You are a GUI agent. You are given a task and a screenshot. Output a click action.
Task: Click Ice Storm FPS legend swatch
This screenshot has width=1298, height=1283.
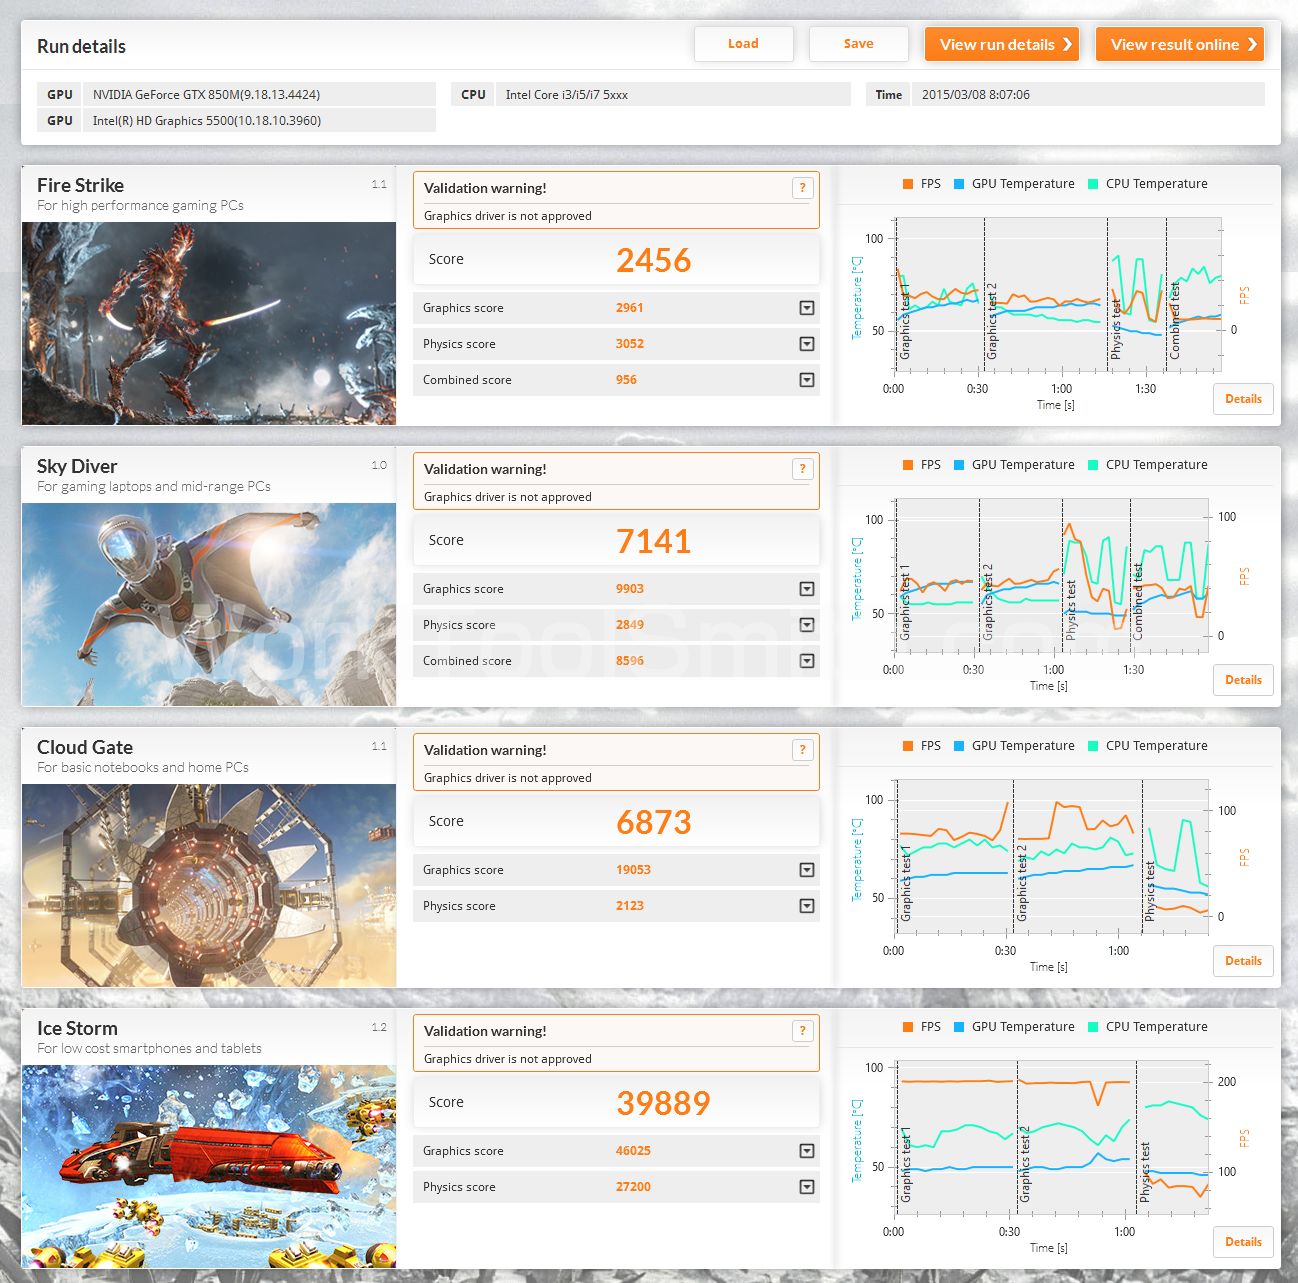(907, 1027)
